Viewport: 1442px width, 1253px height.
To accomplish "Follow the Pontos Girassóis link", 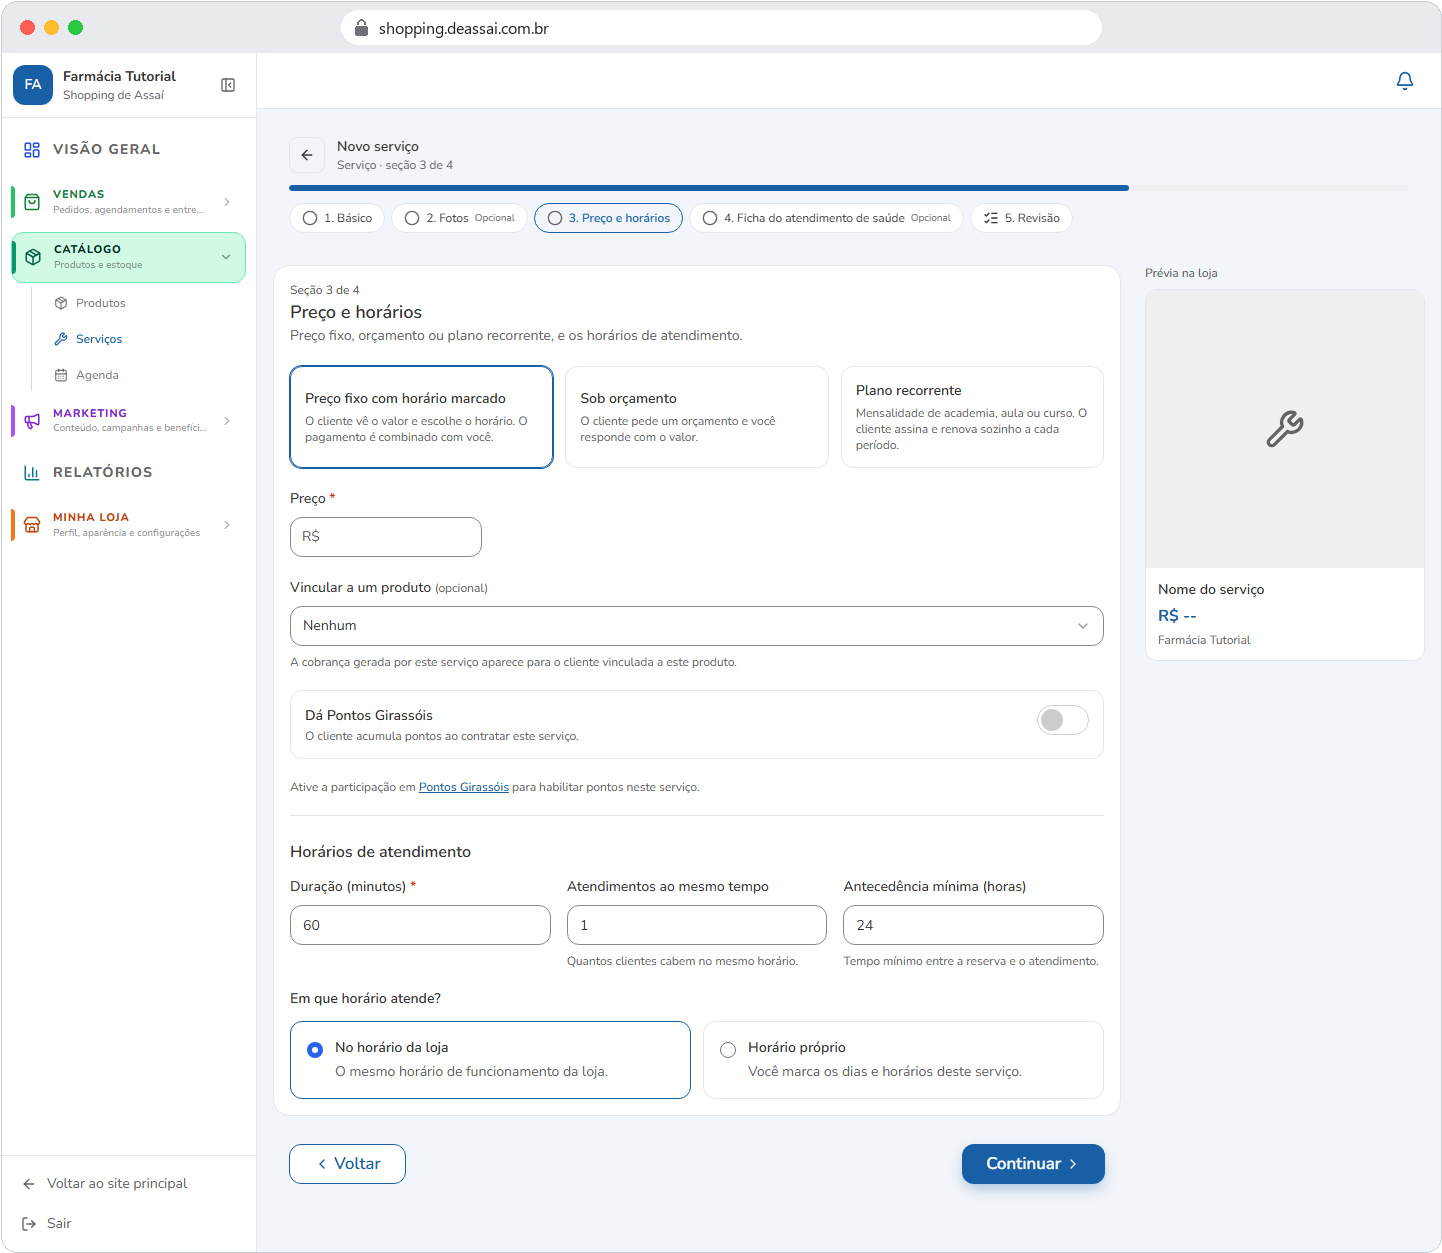I will pos(464,787).
